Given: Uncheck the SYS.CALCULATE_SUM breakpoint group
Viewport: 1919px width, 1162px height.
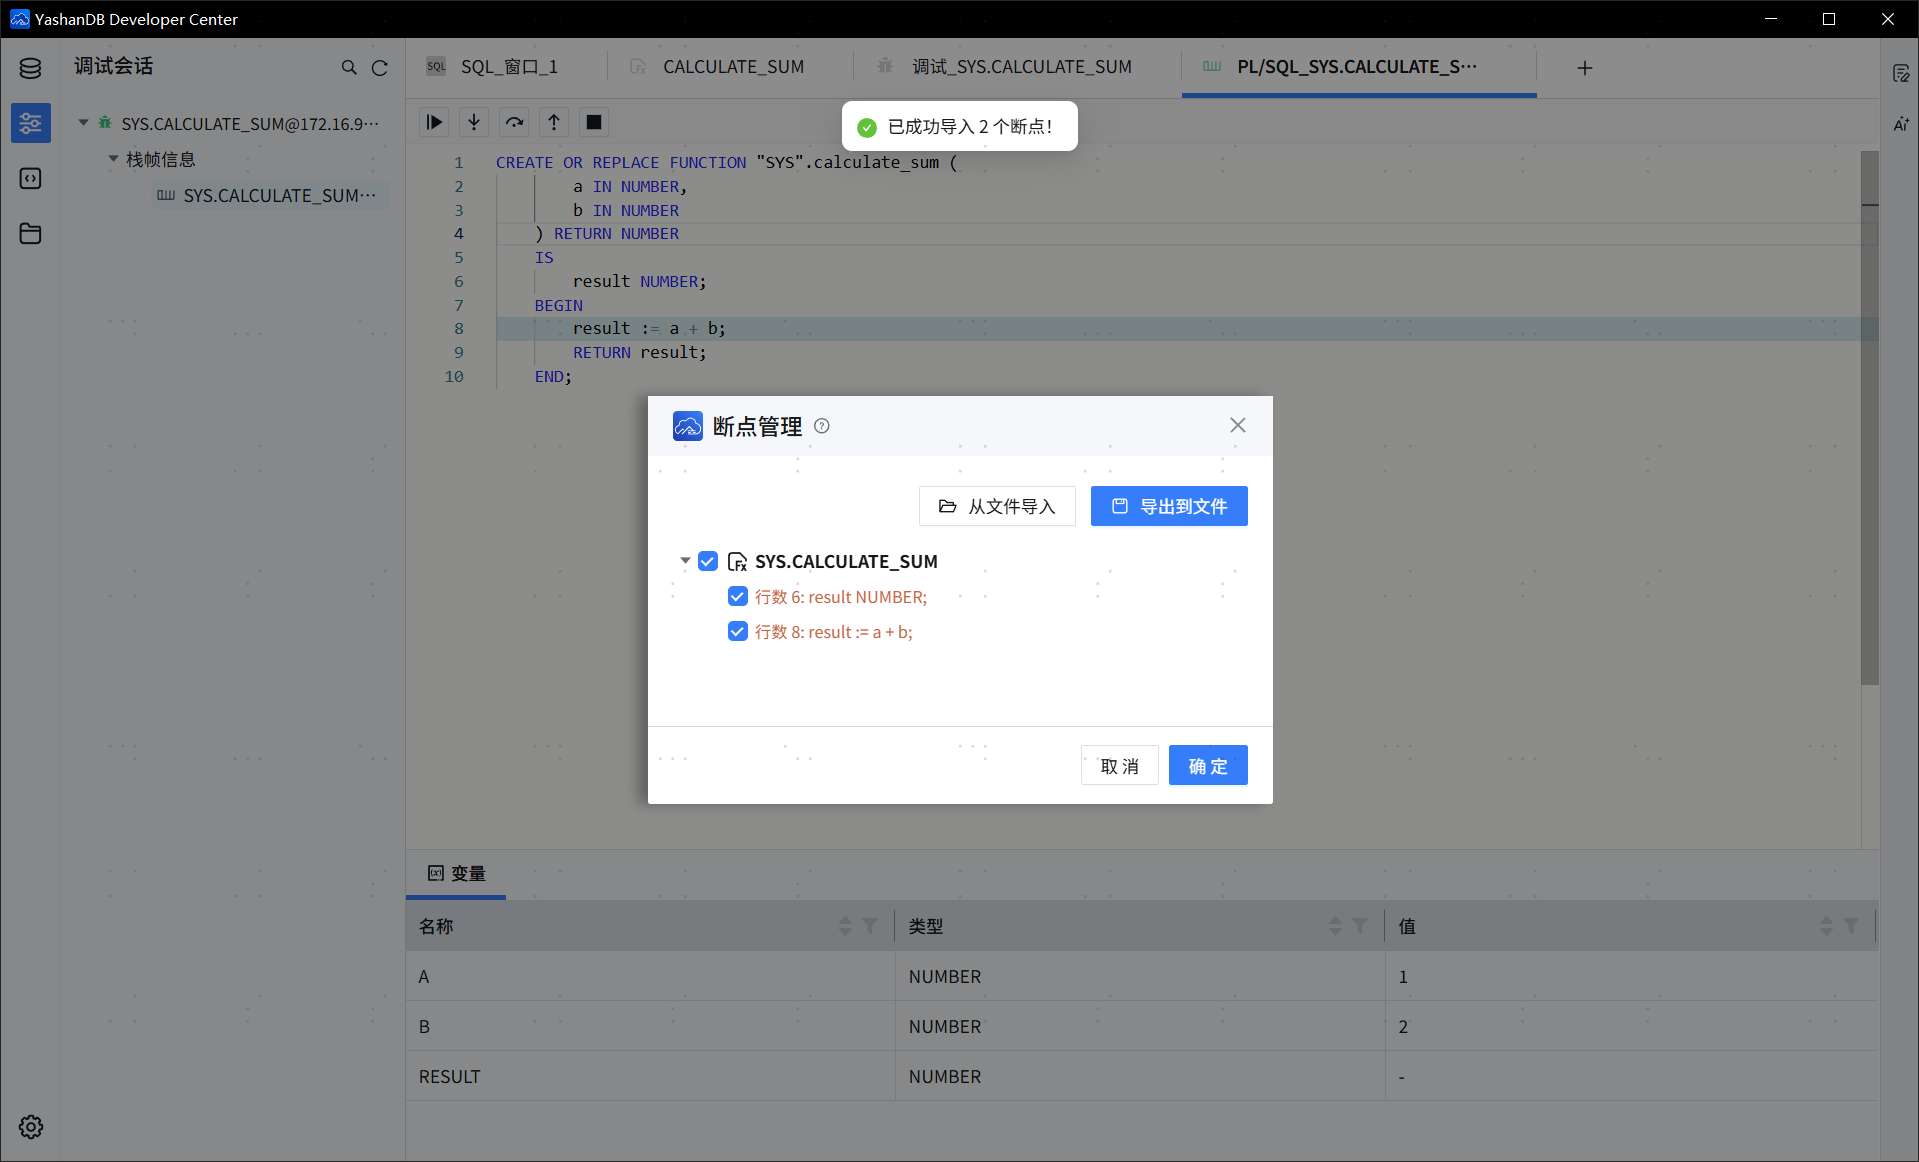Looking at the screenshot, I should [708, 561].
